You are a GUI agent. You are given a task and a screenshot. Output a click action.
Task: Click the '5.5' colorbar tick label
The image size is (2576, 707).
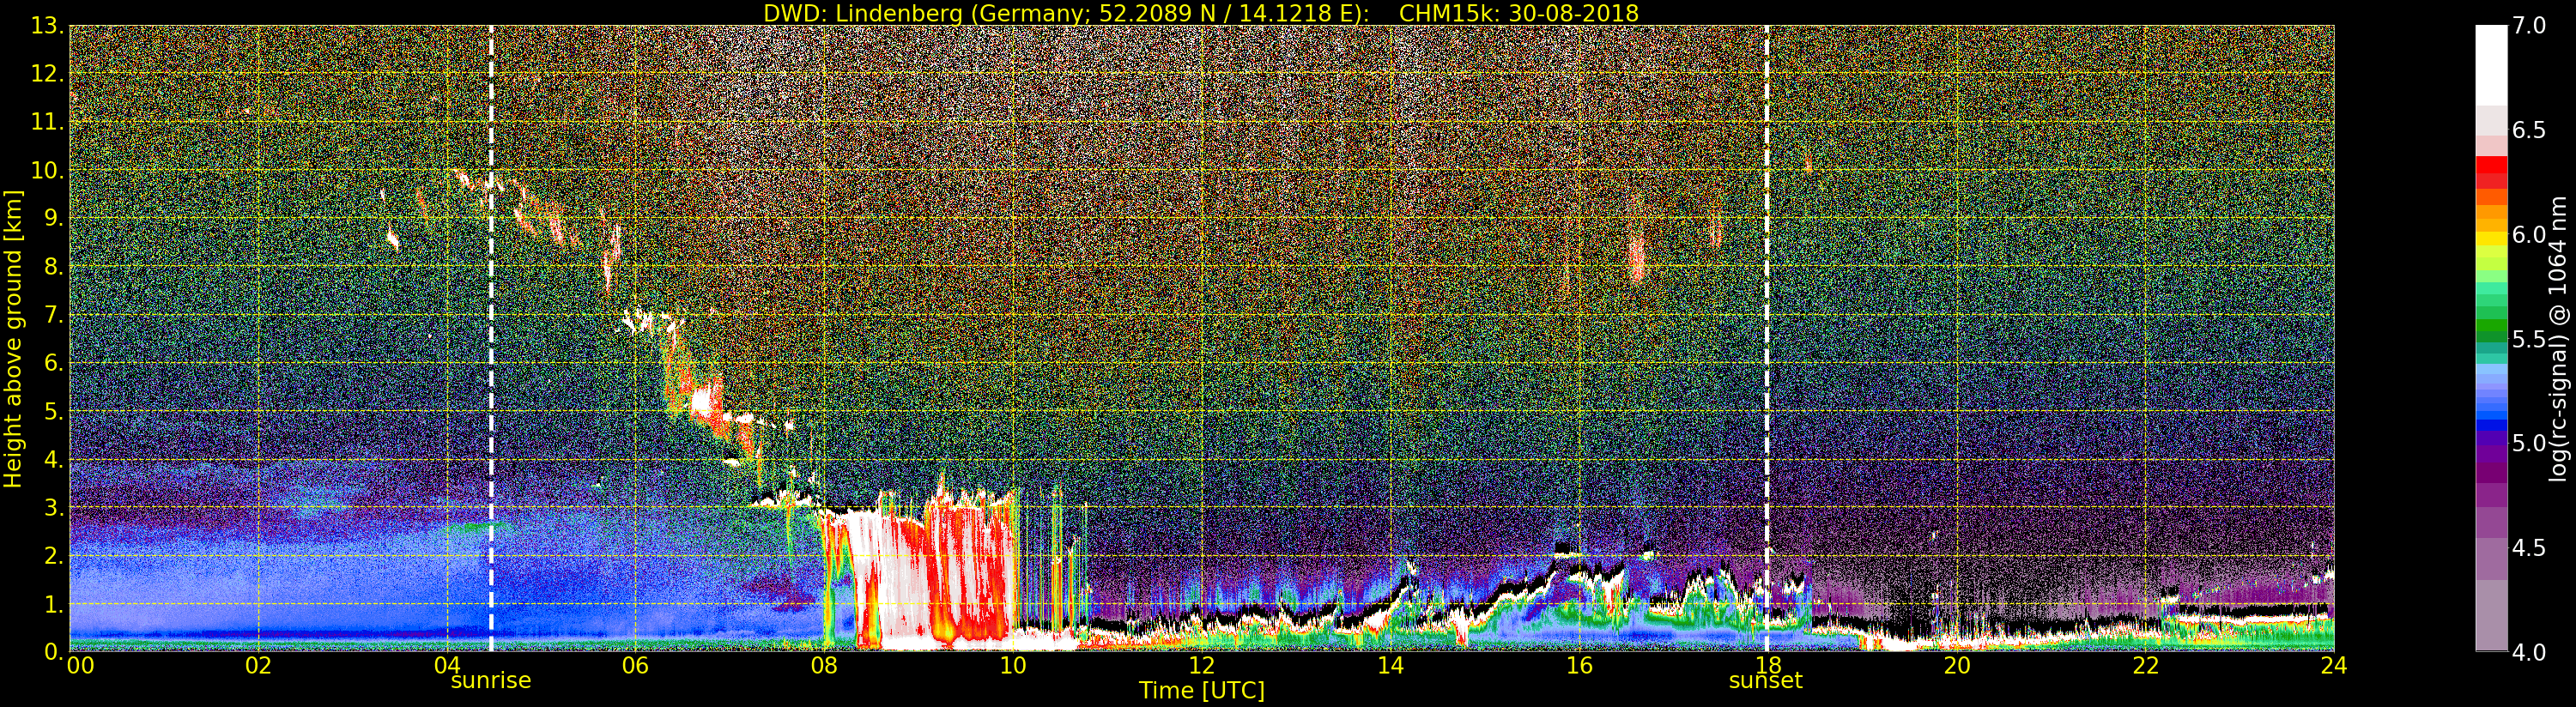pyautogui.click(x=2529, y=339)
